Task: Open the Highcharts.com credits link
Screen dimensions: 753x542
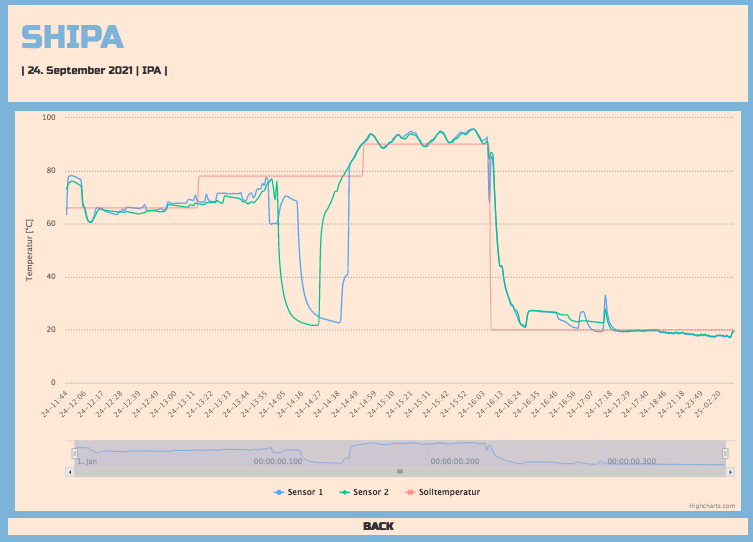Action: pos(711,506)
